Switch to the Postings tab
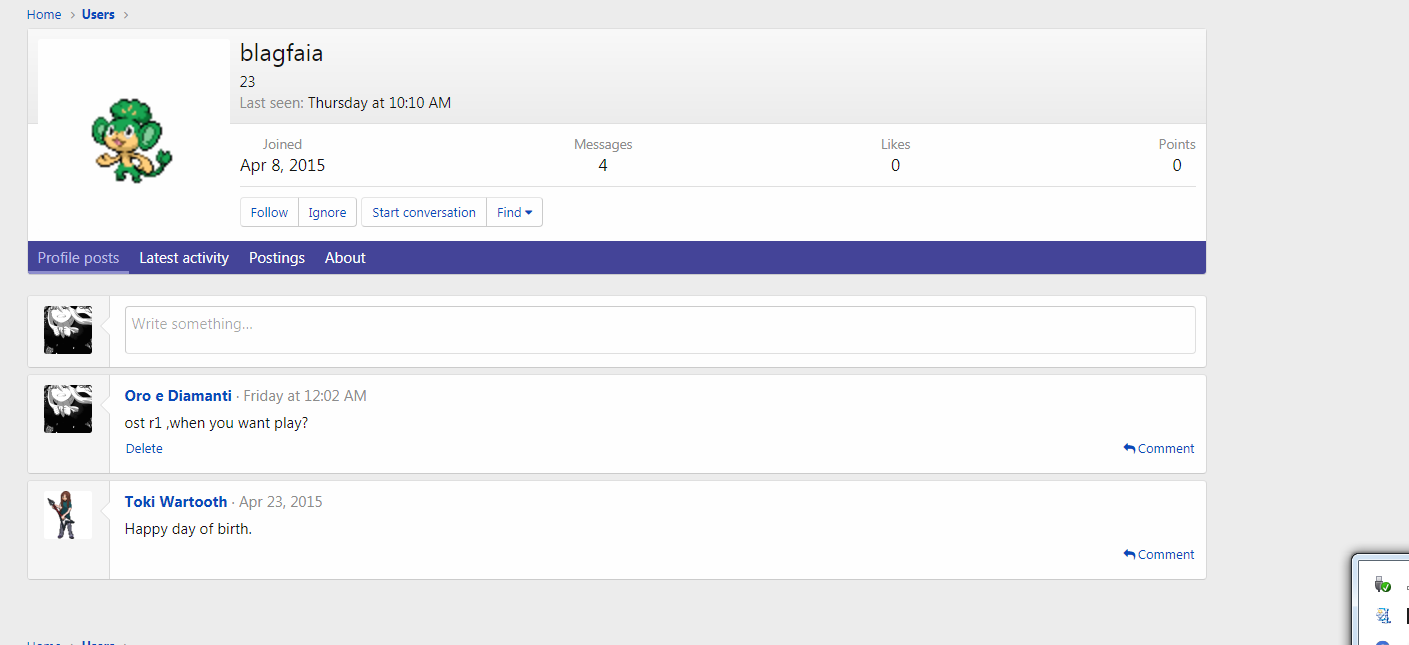 pos(277,258)
